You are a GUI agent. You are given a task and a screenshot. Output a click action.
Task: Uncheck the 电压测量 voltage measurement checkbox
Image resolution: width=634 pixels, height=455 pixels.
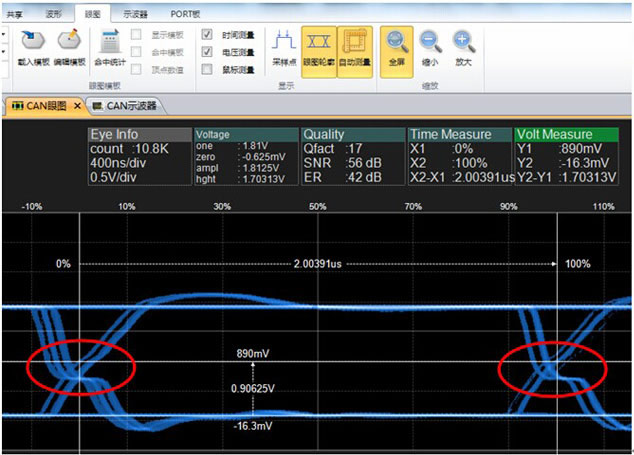(207, 52)
